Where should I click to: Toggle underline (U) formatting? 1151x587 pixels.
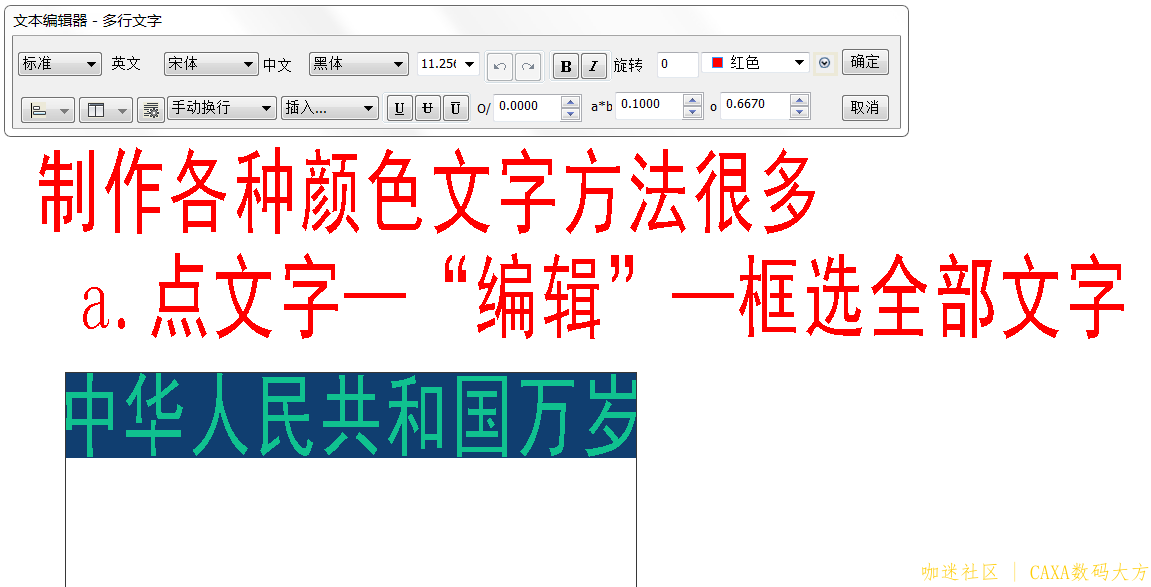pos(399,109)
